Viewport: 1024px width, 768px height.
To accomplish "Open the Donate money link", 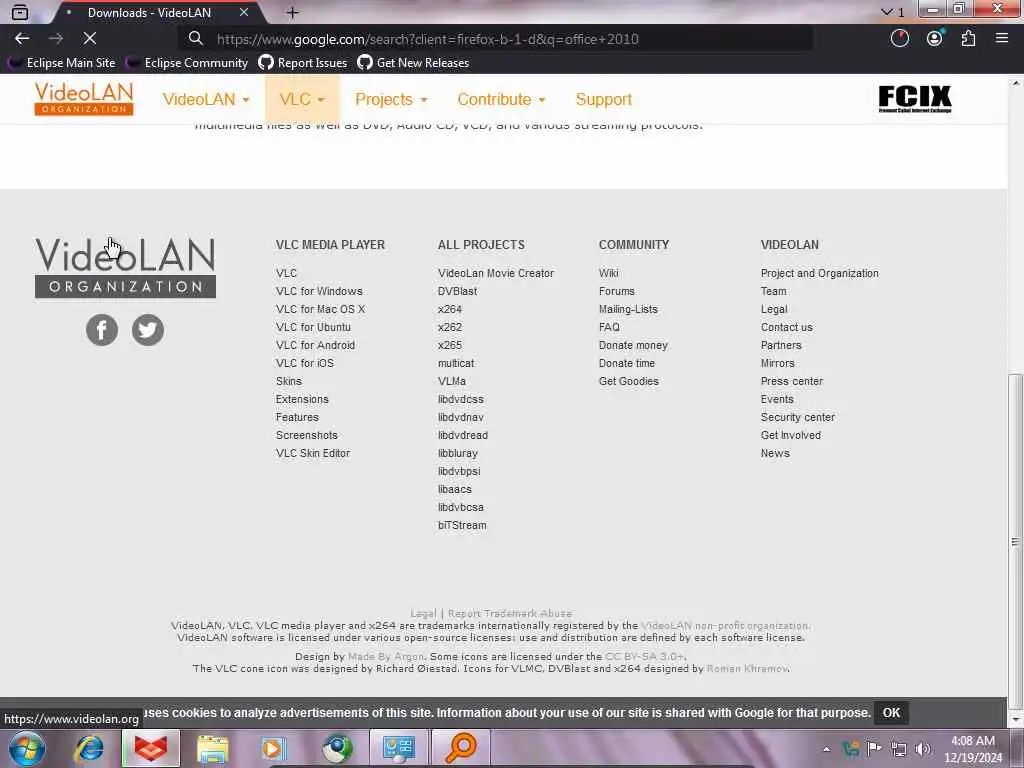I will (633, 345).
